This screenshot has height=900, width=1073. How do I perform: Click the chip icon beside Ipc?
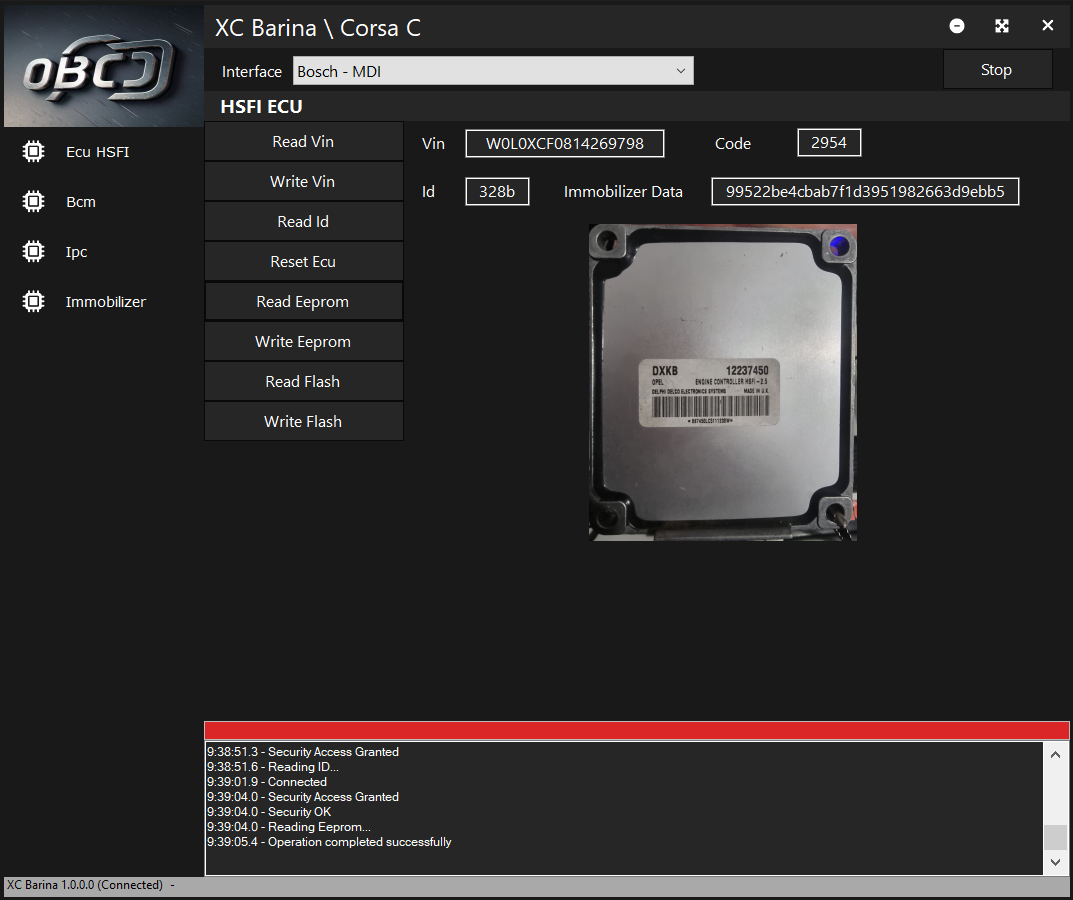tap(33, 252)
